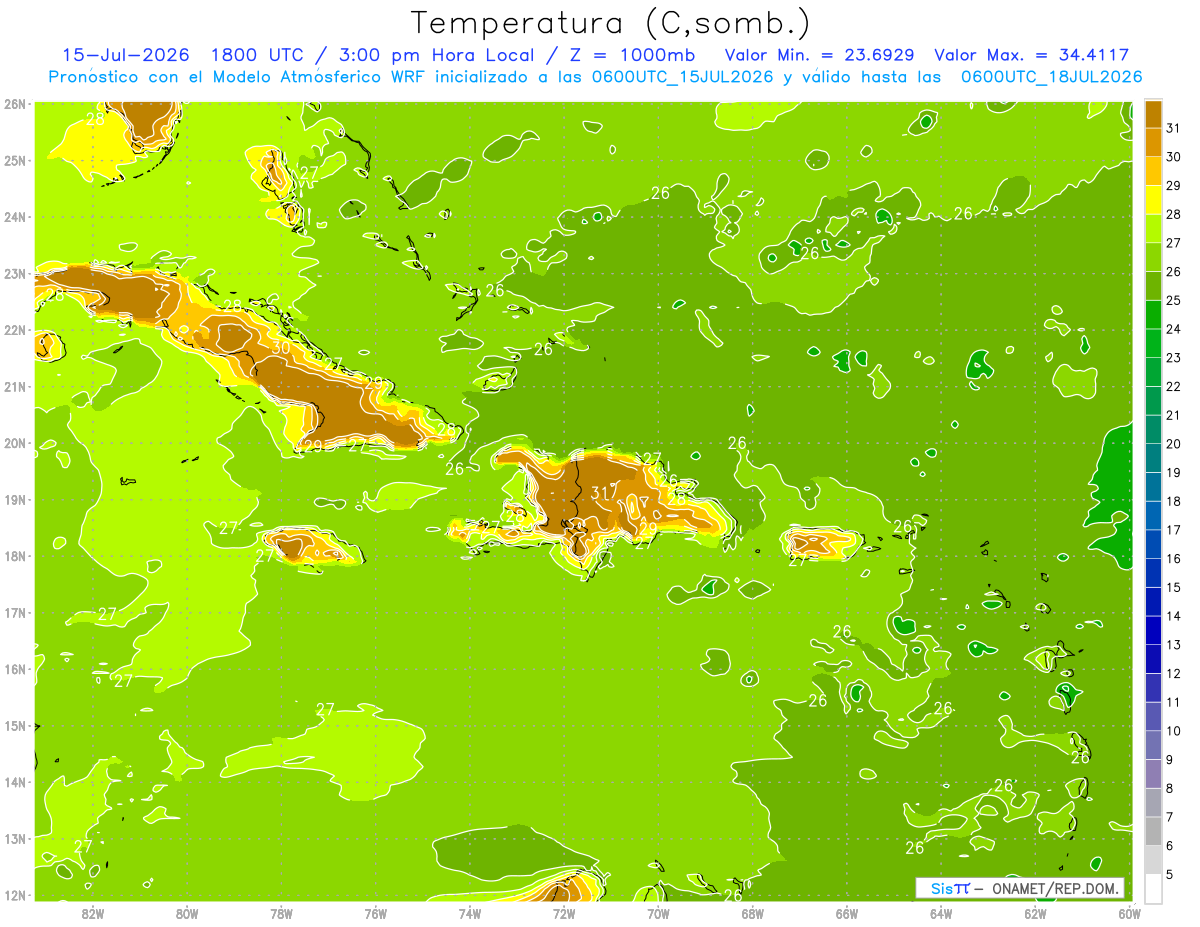Click latitude axis label "23N"
The width and height of the screenshot is (1200, 927).
coord(14,273)
